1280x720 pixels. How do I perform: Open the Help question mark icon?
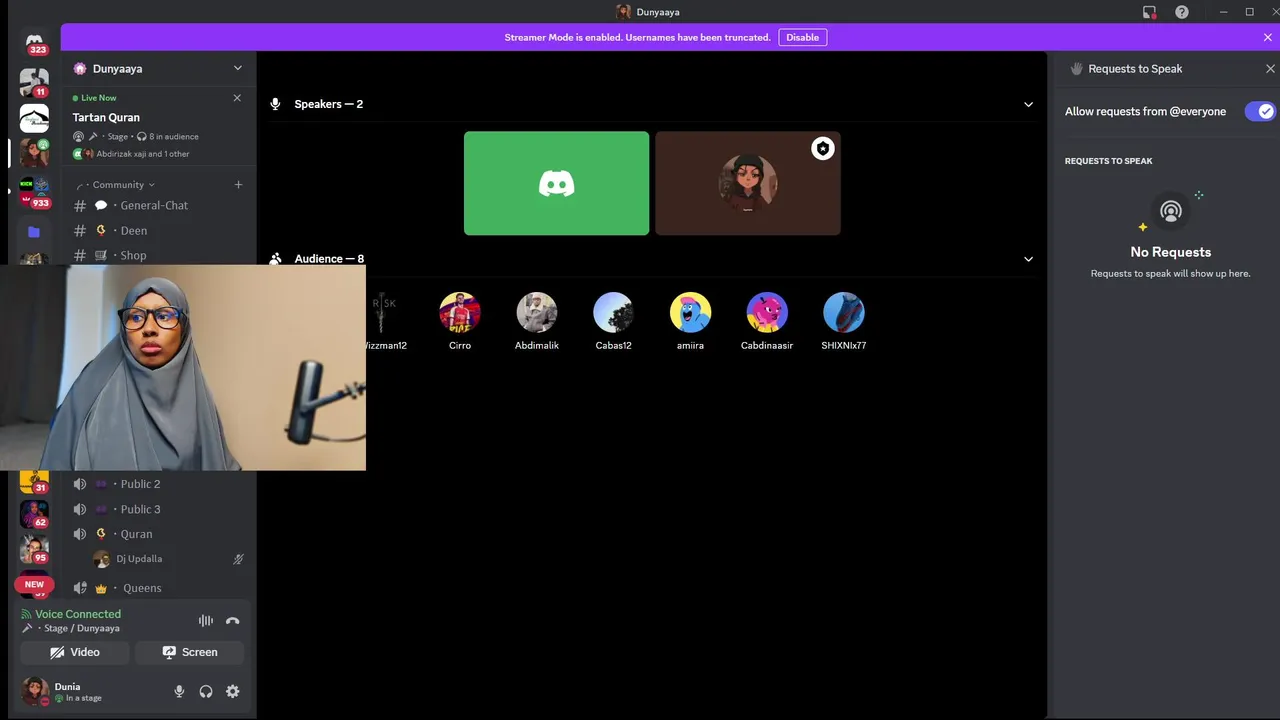(x=1182, y=12)
